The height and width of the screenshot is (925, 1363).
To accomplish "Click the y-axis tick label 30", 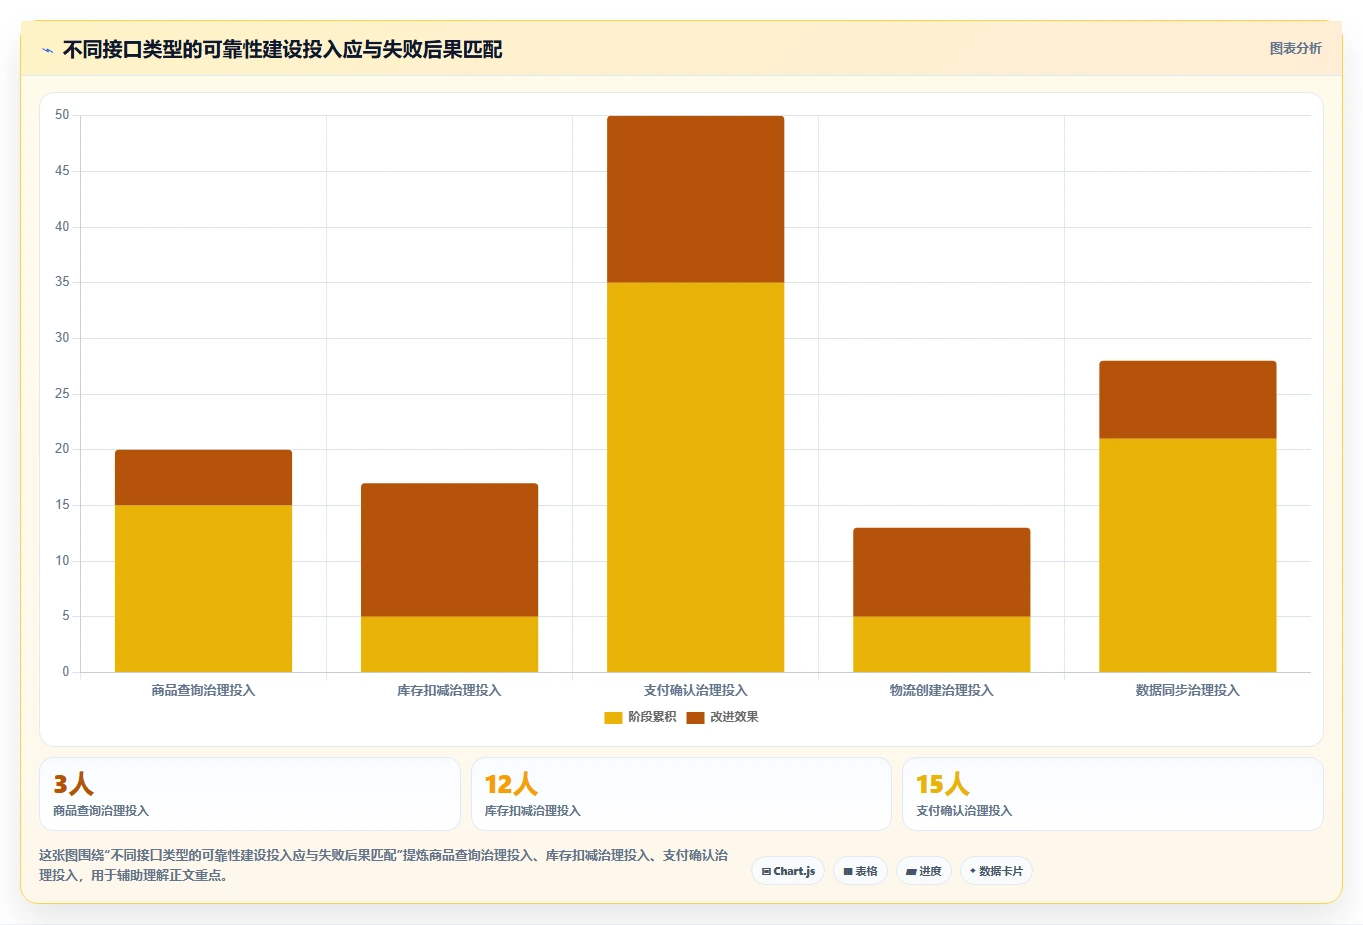I will [x=62, y=338].
